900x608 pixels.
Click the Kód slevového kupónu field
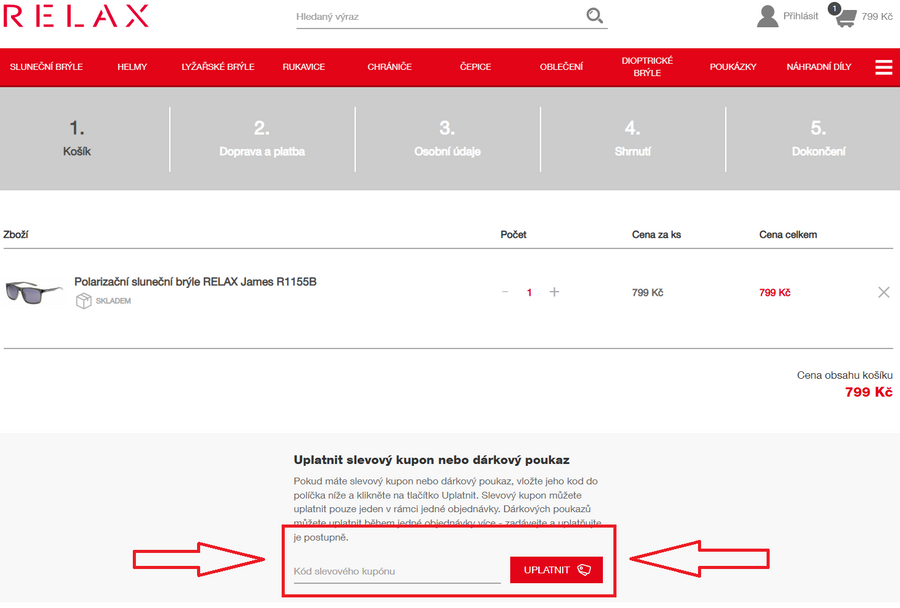(x=396, y=571)
